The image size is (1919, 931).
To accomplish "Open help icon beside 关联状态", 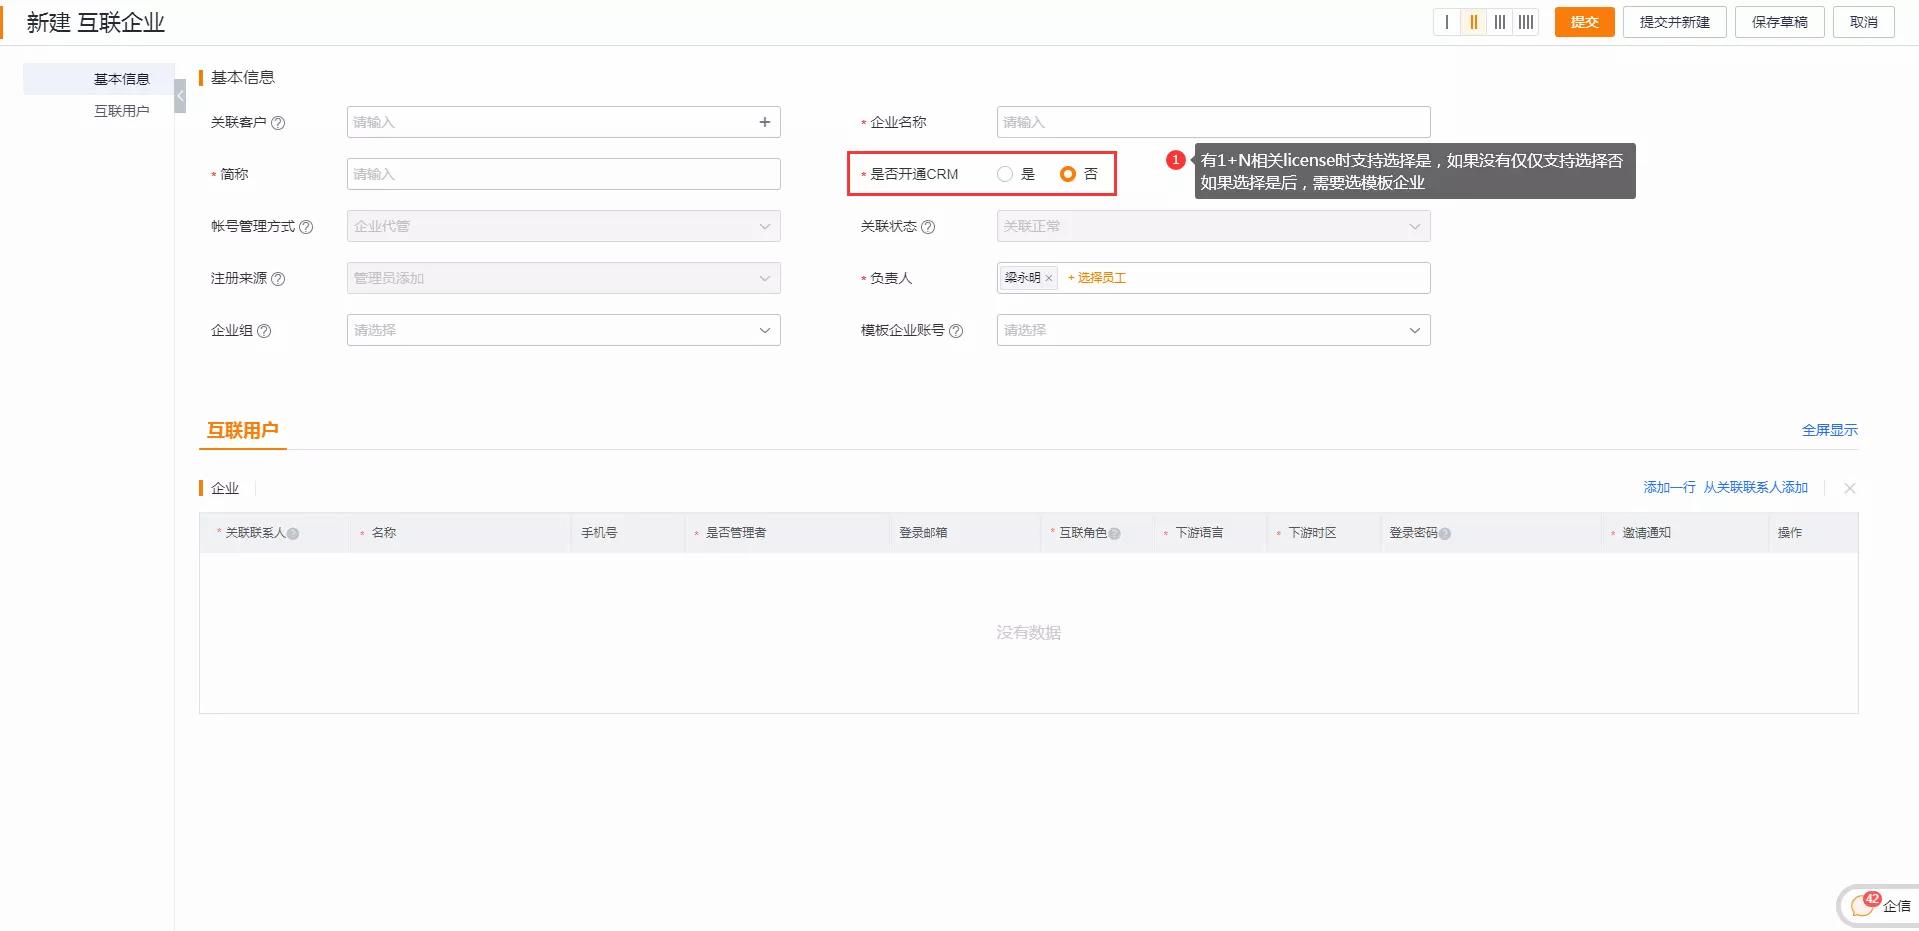I will point(928,227).
